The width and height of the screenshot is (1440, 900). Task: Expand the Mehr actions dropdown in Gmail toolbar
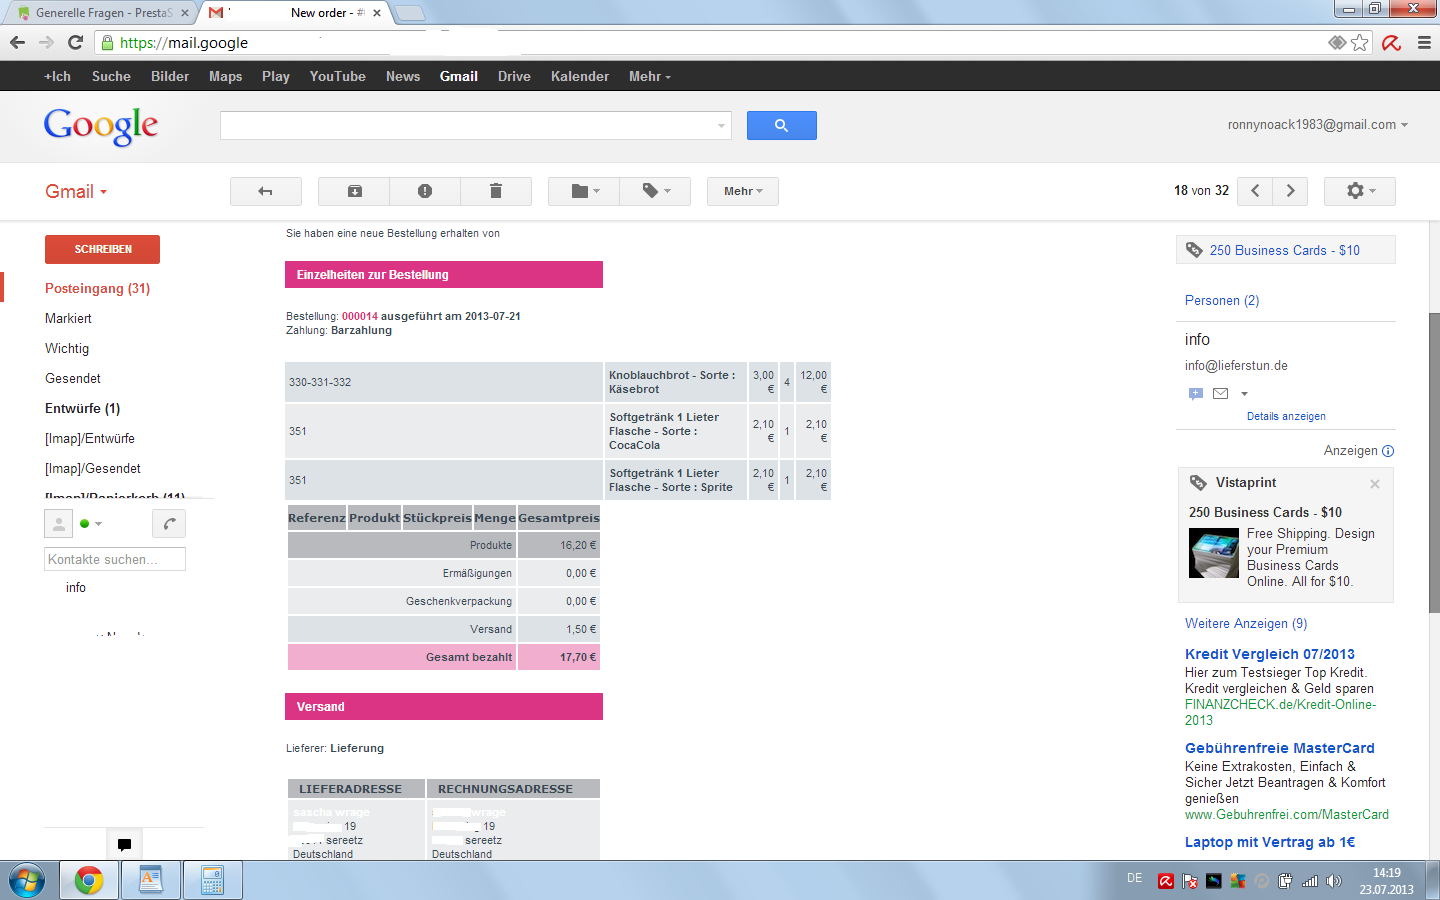pos(743,191)
